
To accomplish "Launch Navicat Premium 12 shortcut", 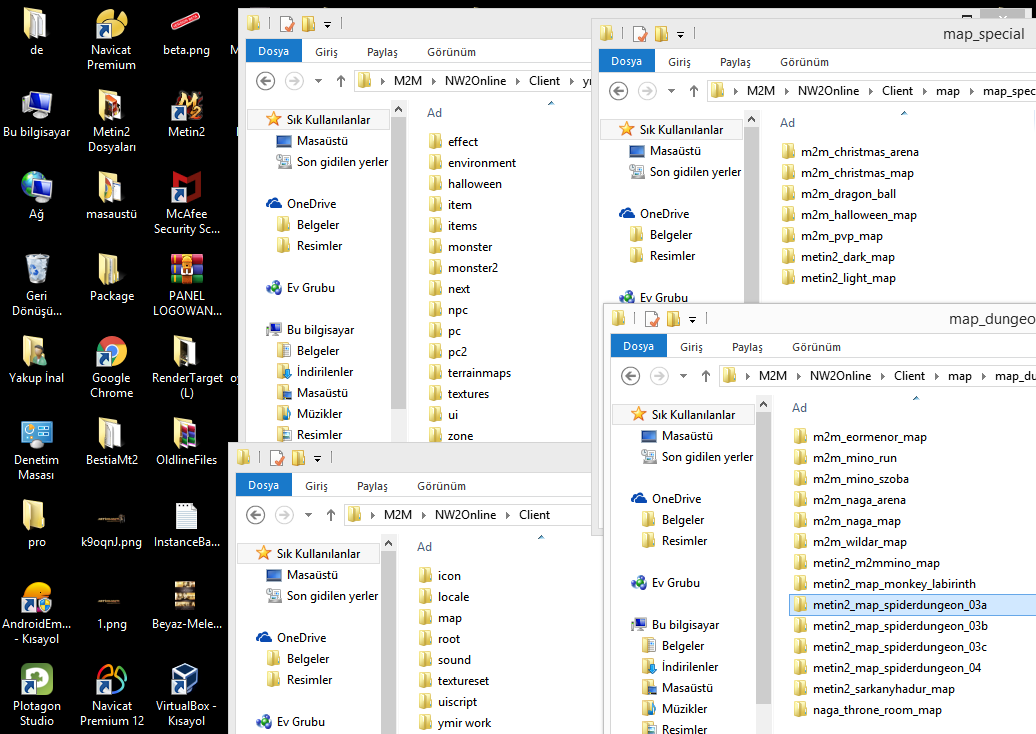I will coord(111,696).
